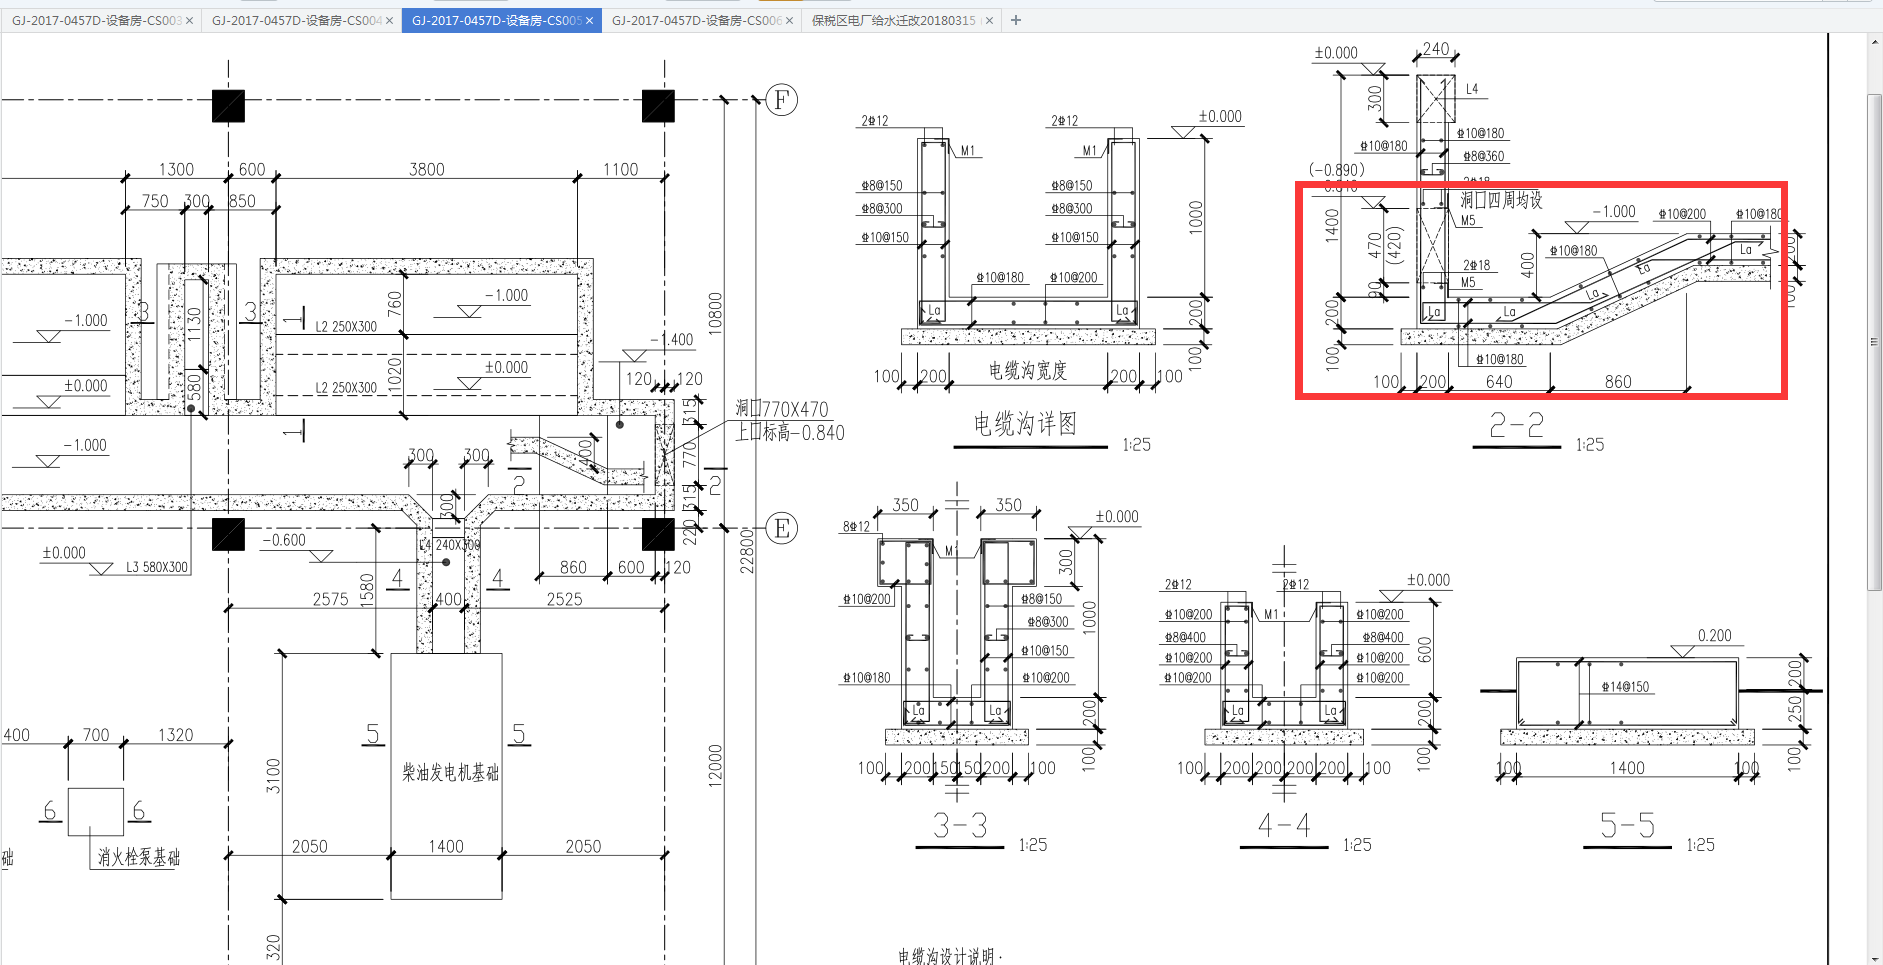The height and width of the screenshot is (965, 1883).
Task: Click the 8⌀12 rebar label in section 3-3
Action: click(x=857, y=526)
